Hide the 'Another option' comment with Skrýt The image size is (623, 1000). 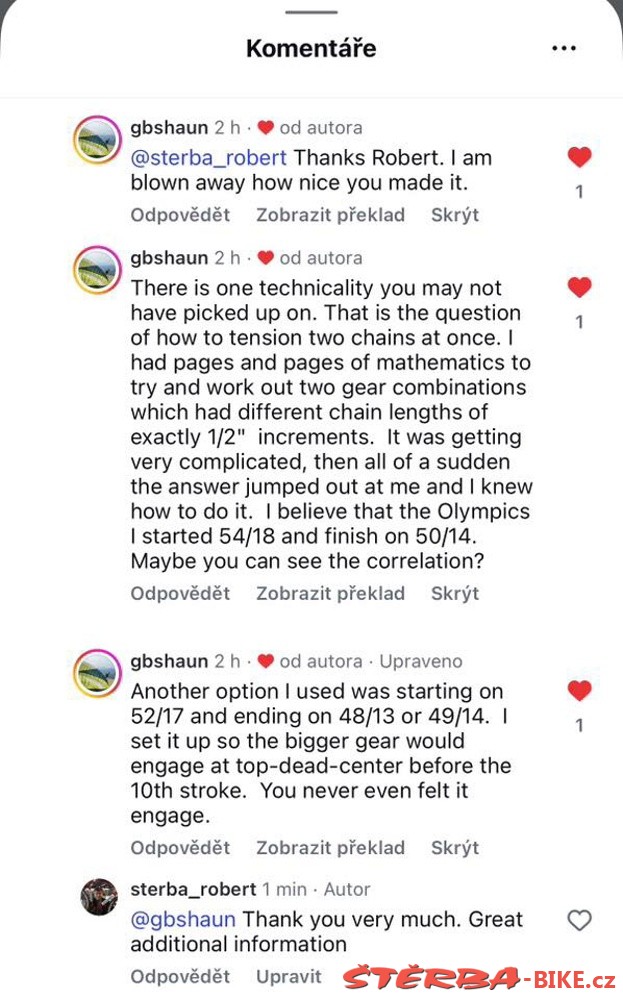pyautogui.click(x=455, y=848)
